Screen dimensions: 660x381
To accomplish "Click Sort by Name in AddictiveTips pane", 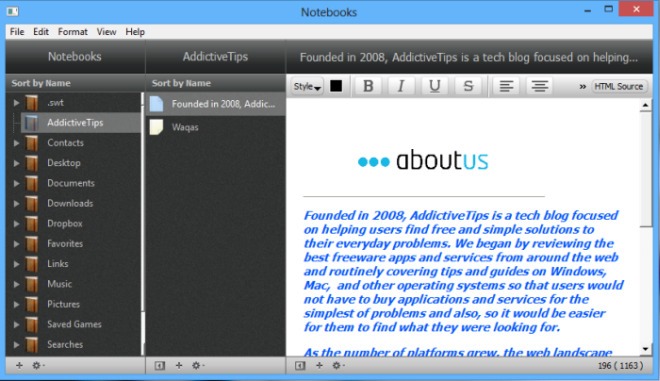I will click(x=181, y=83).
